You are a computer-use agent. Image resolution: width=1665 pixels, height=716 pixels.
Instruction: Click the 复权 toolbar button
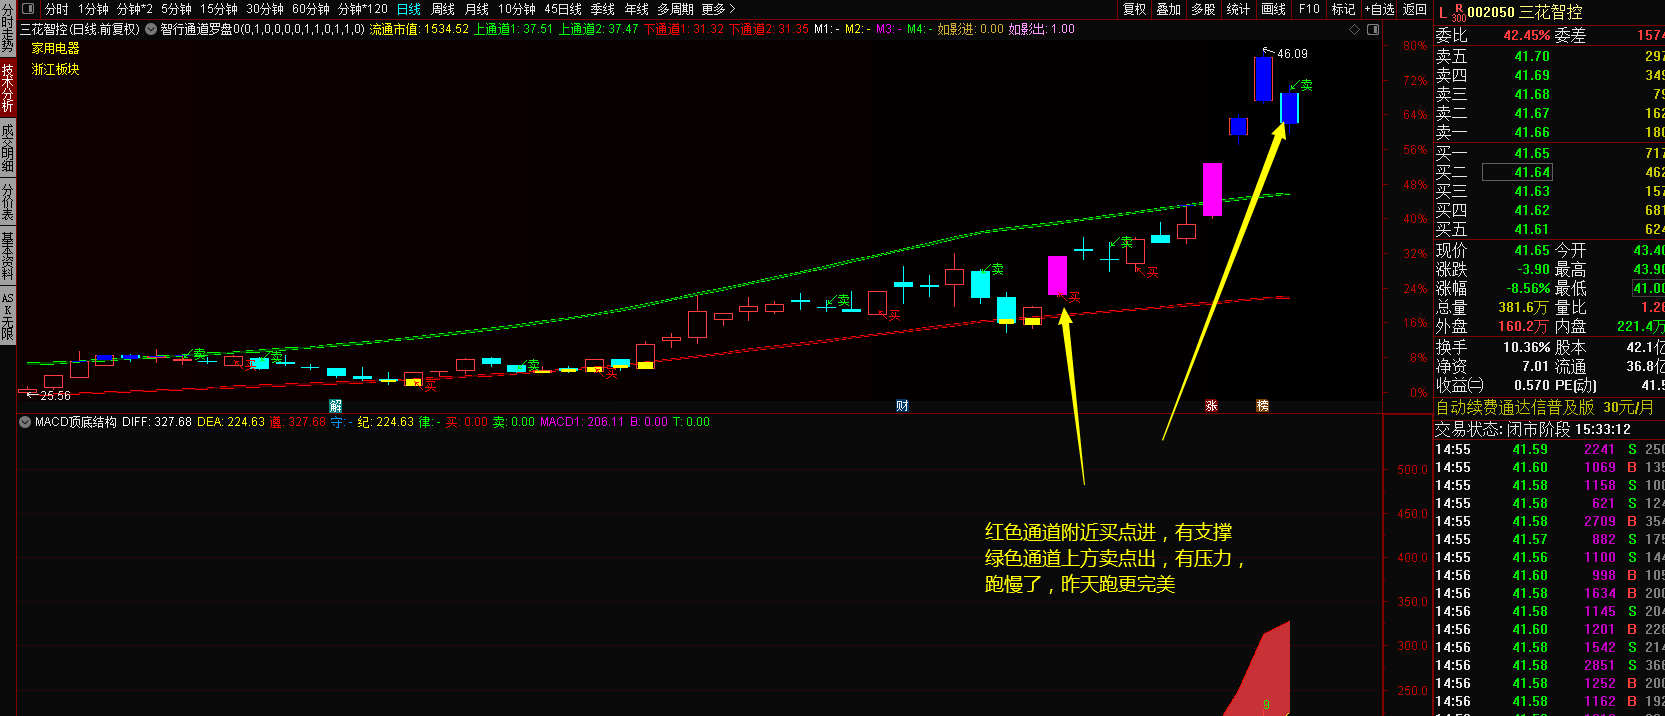point(1135,9)
